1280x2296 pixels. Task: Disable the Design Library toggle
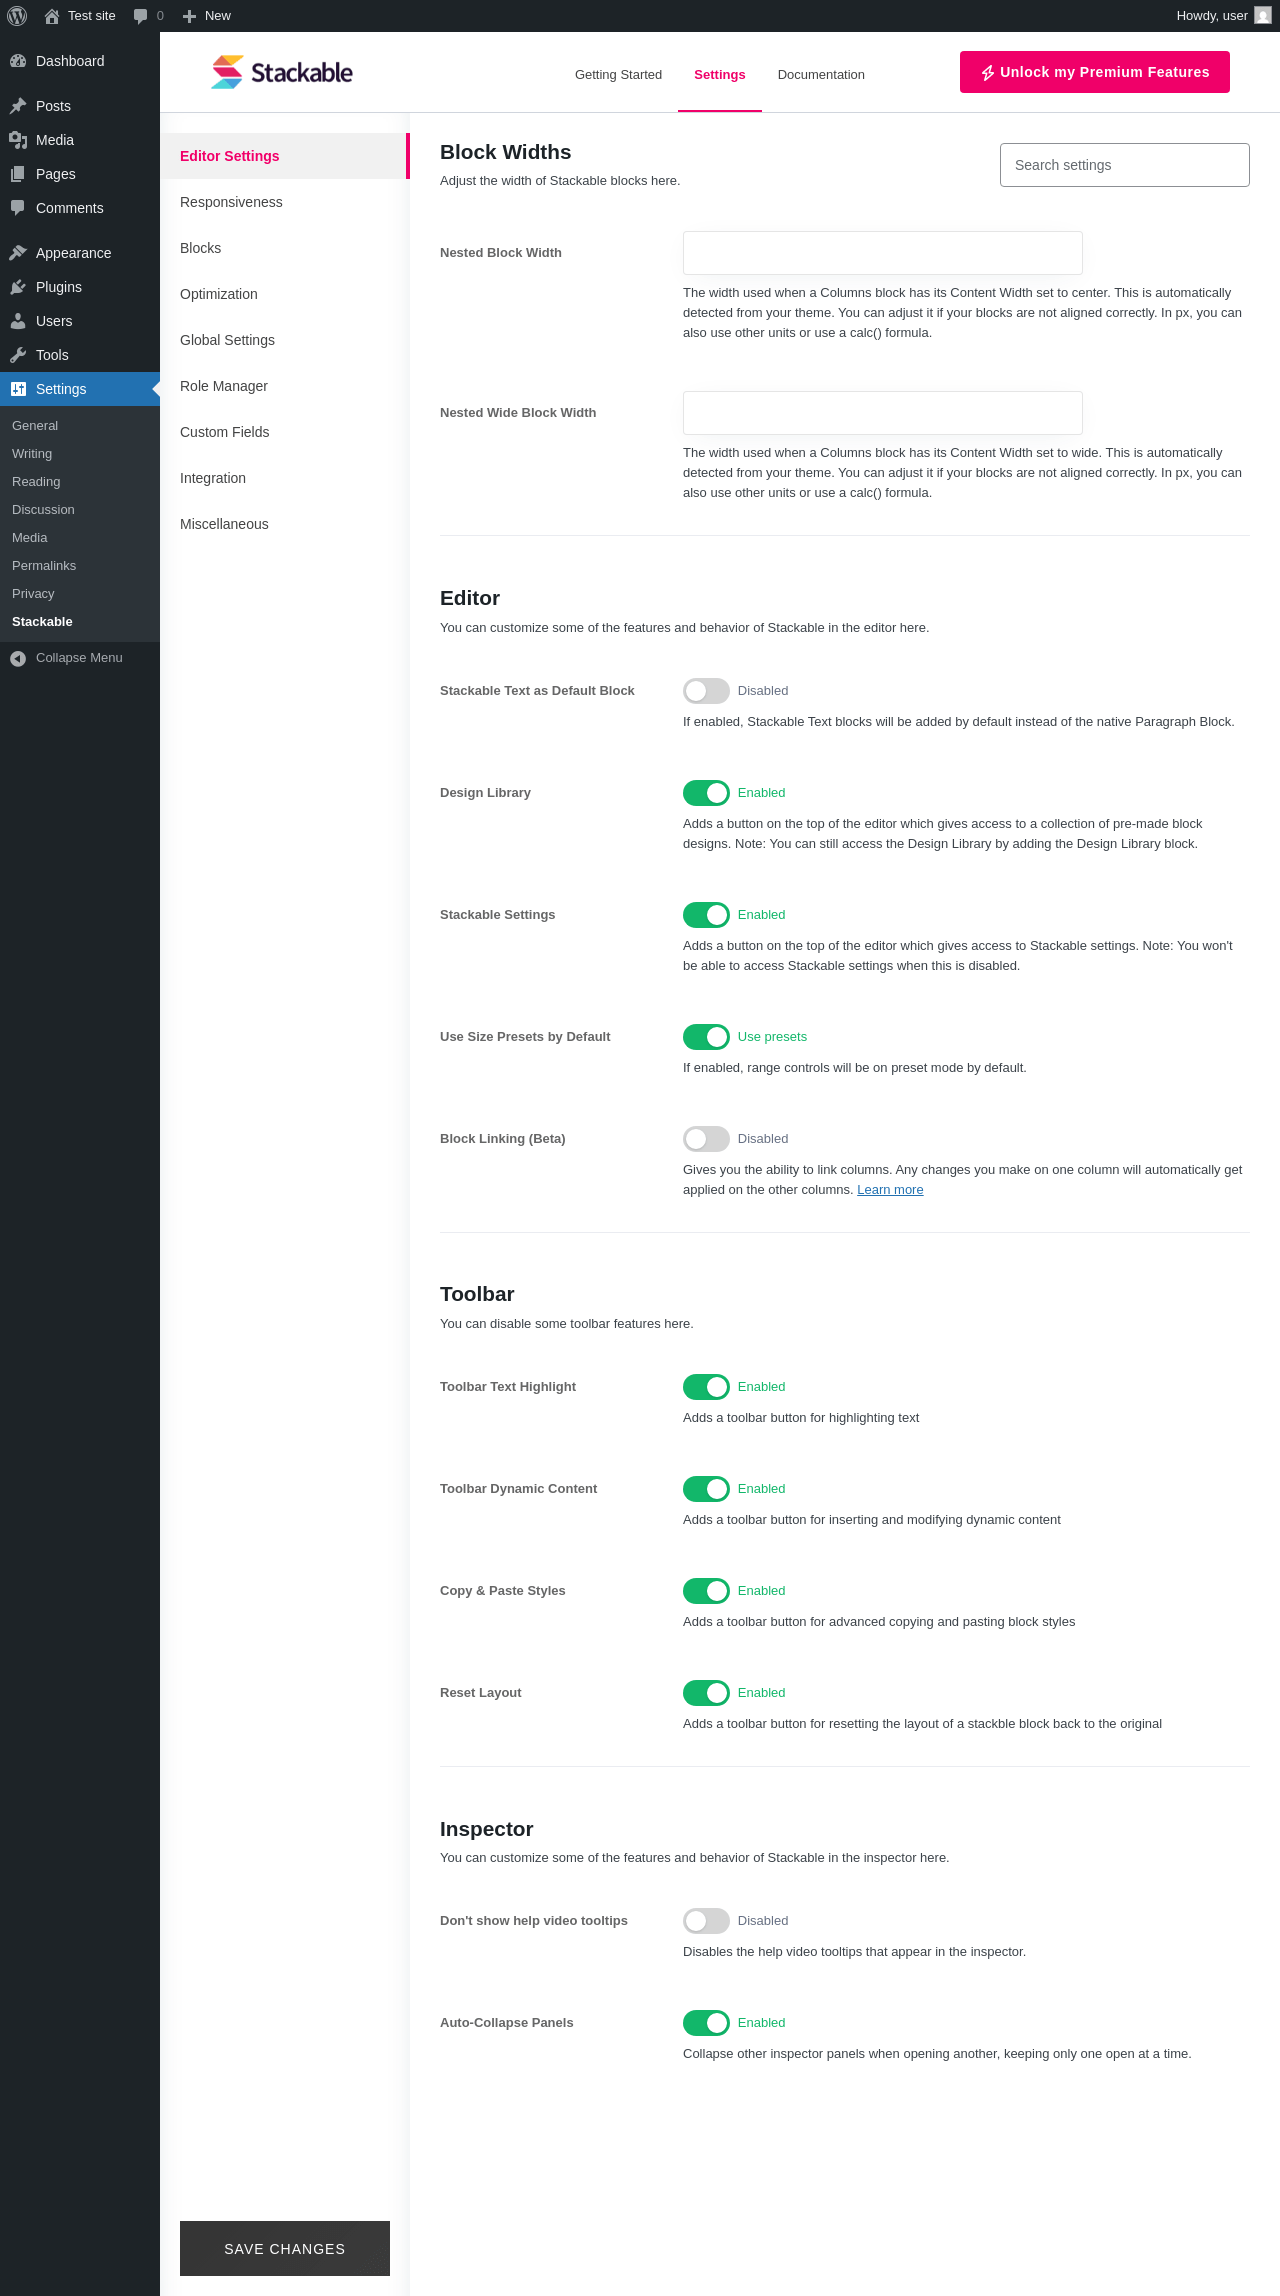(706, 793)
